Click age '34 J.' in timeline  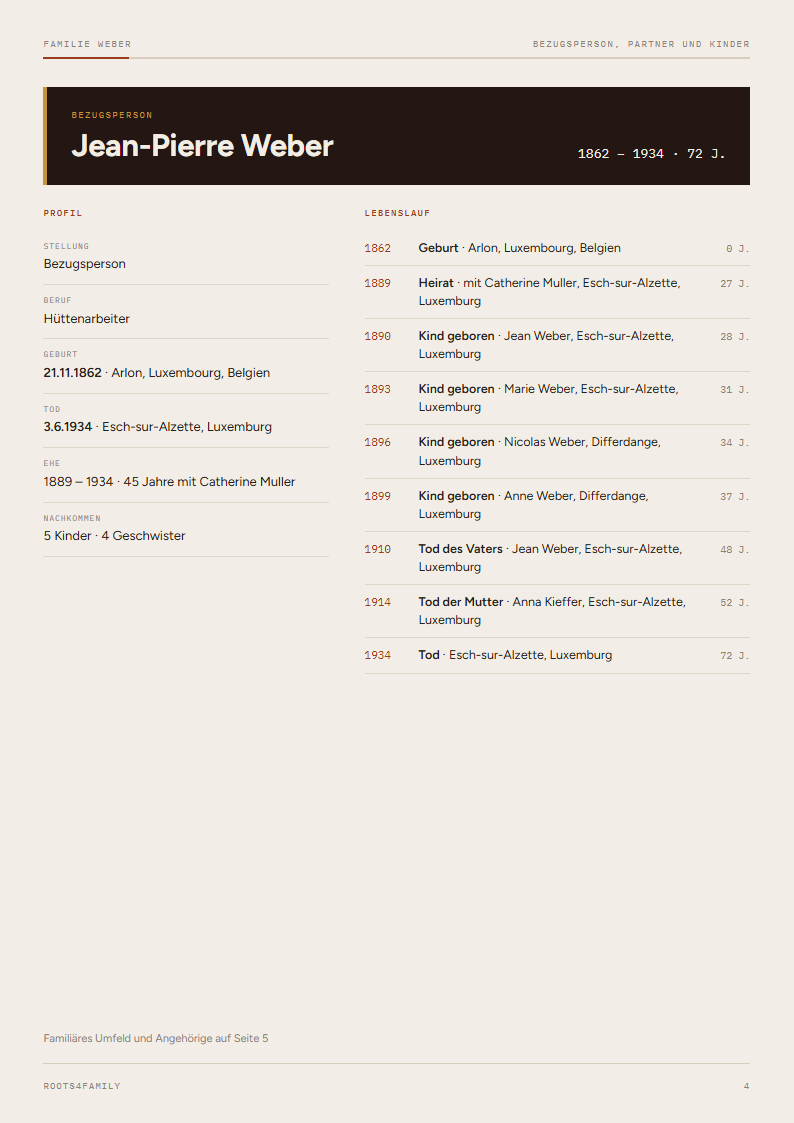pos(735,443)
